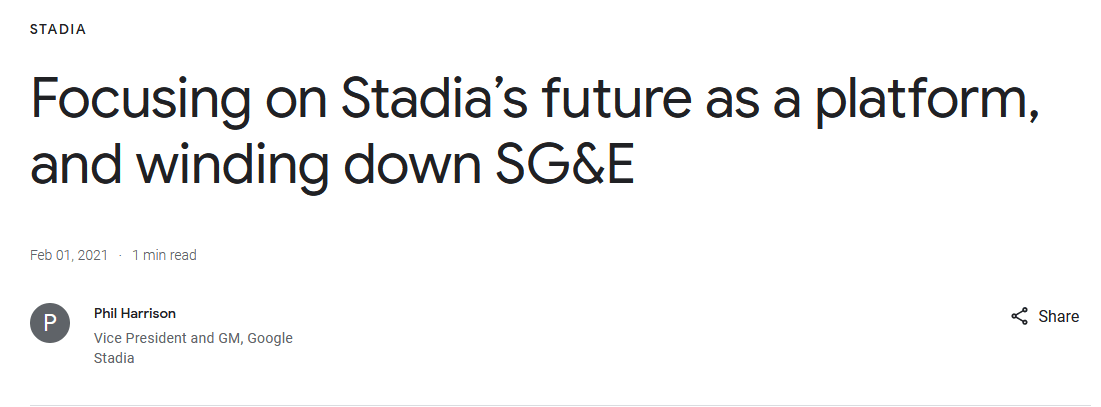Click the word Stadia's in the headline
Image resolution: width=1101 pixels, height=407 pixels.
click(x=434, y=97)
